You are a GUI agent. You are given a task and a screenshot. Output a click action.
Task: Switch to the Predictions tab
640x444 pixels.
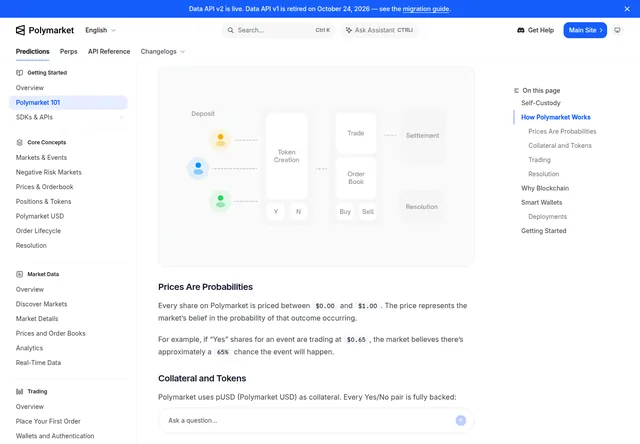coord(33,51)
